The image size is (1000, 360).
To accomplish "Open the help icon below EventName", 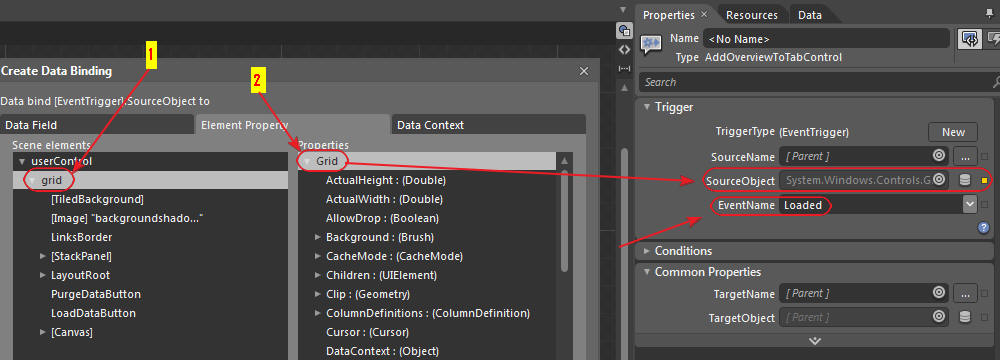I will pyautogui.click(x=983, y=228).
